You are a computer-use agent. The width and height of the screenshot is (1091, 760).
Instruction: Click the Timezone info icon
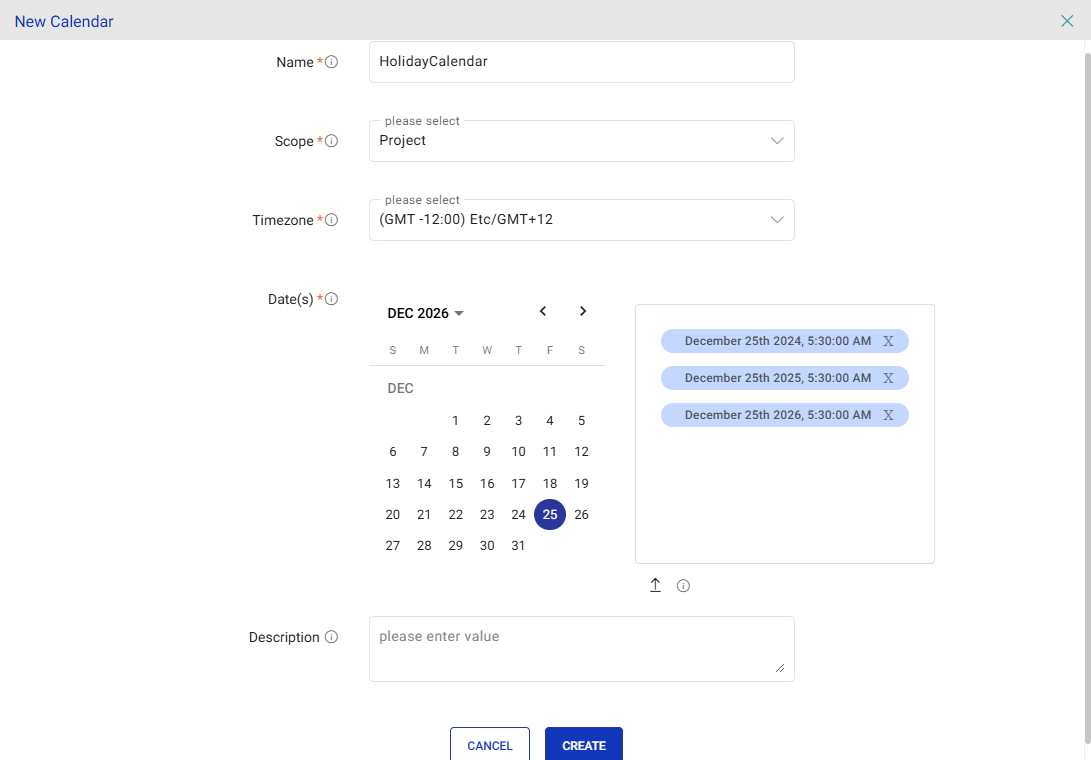[332, 220]
